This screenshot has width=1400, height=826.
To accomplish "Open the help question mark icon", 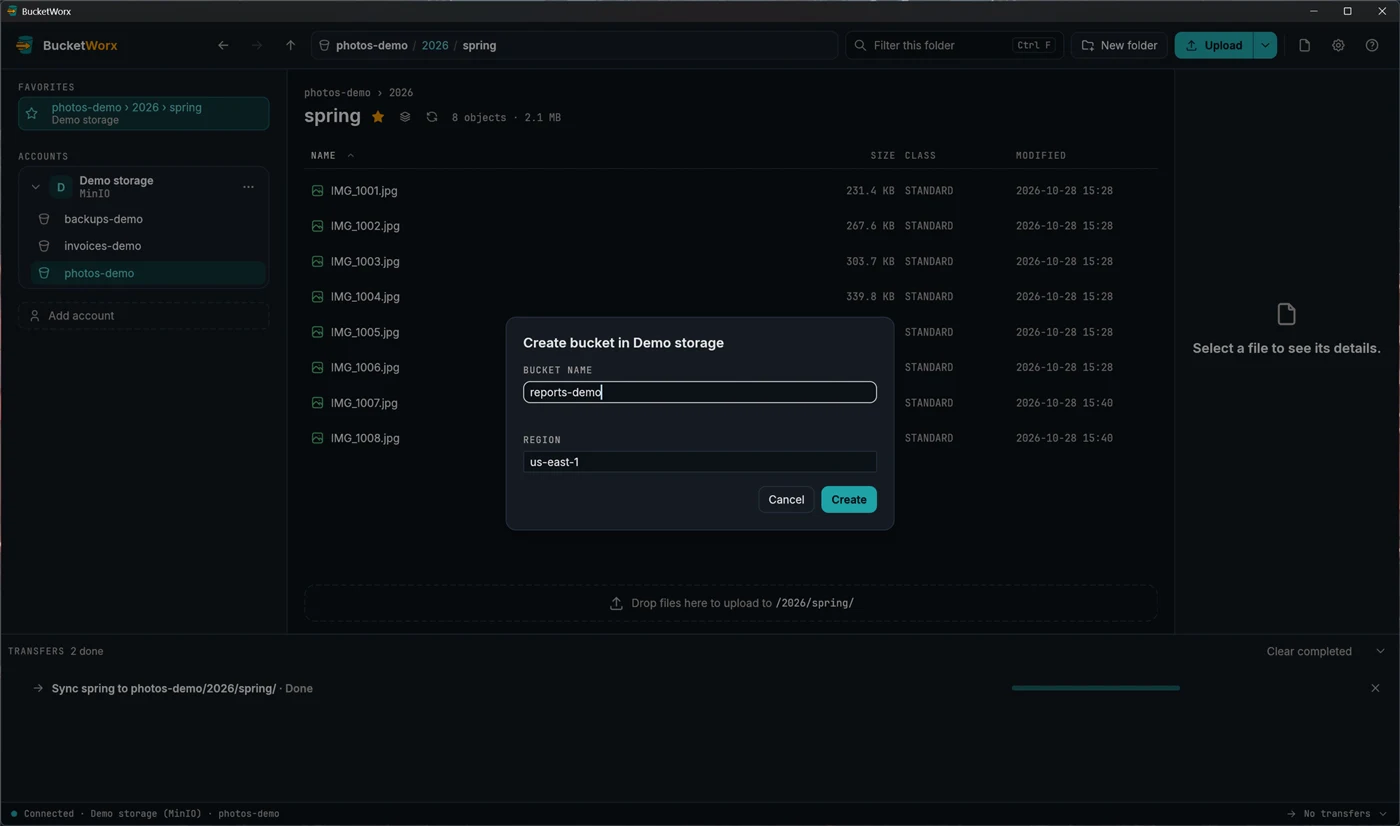I will [x=1372, y=45].
